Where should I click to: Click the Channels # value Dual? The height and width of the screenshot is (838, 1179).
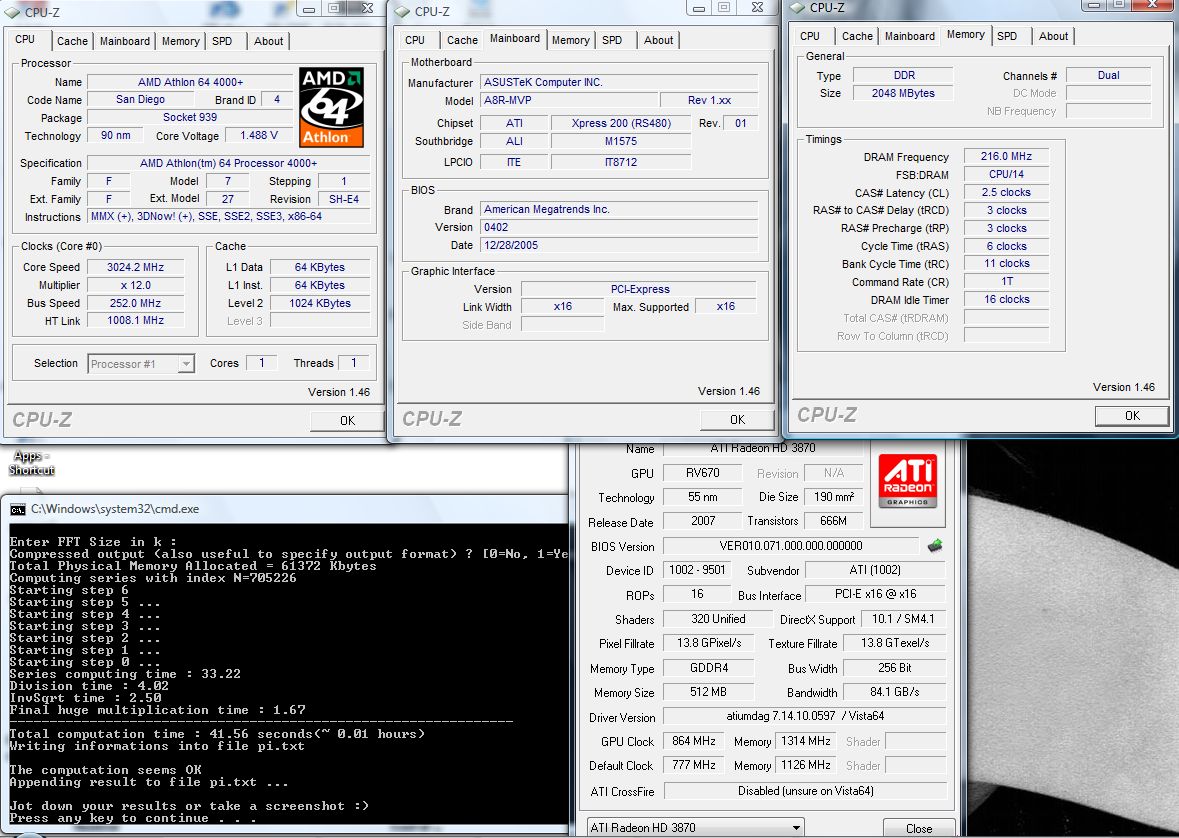[1108, 75]
